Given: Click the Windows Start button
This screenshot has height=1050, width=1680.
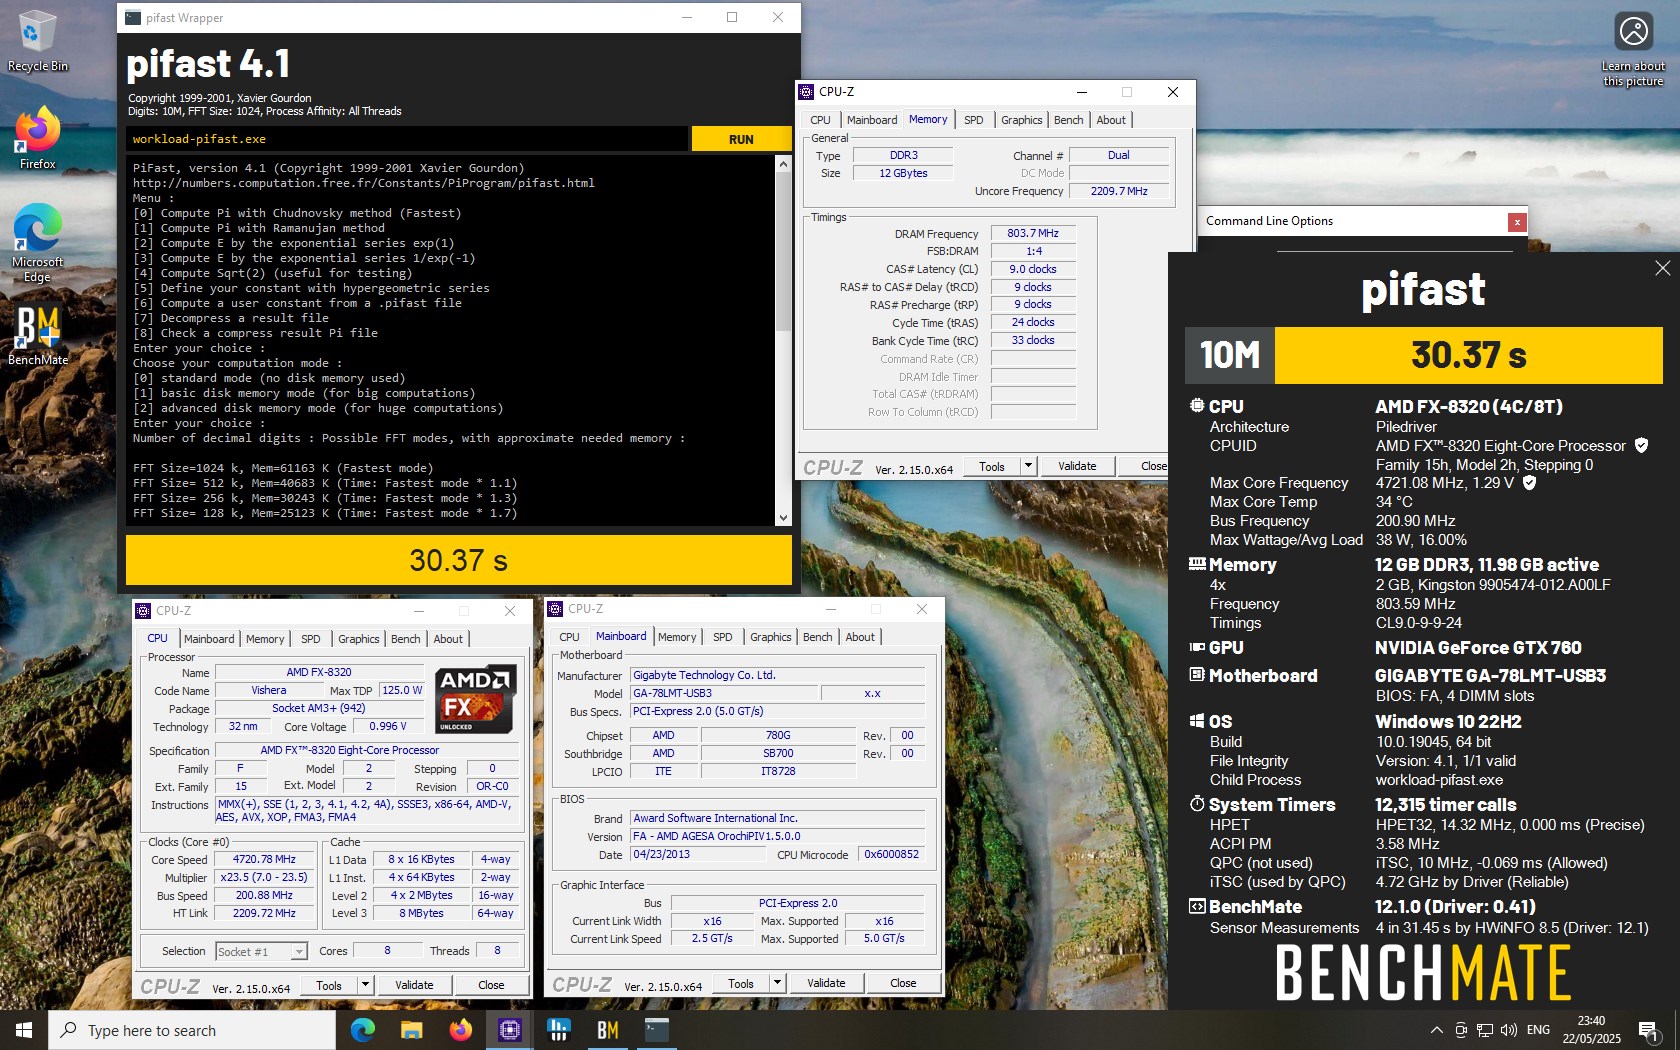Looking at the screenshot, I should [24, 1030].
